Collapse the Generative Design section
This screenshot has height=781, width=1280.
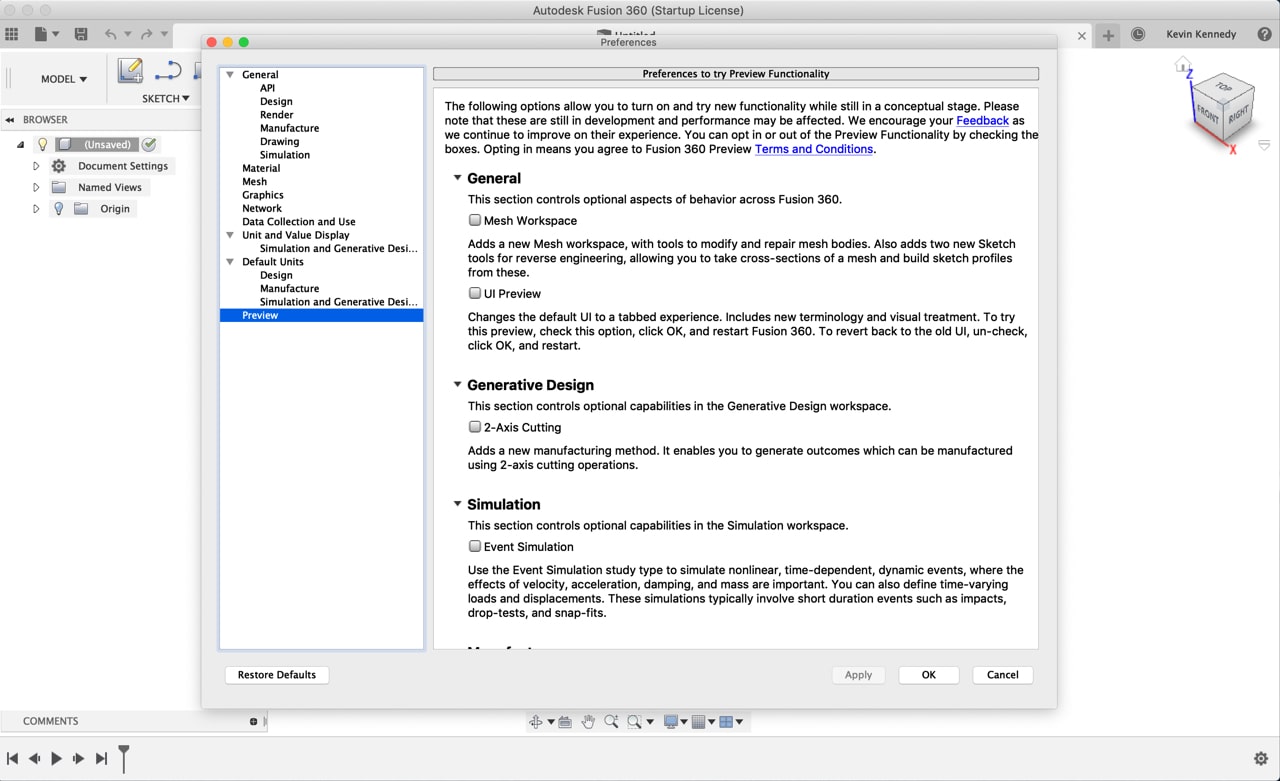click(x=458, y=384)
